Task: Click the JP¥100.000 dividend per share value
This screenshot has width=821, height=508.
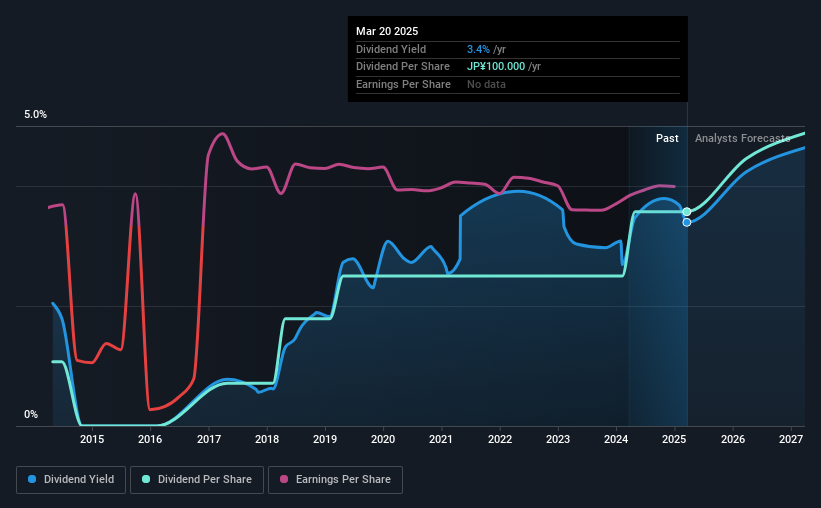Action: (x=496, y=67)
